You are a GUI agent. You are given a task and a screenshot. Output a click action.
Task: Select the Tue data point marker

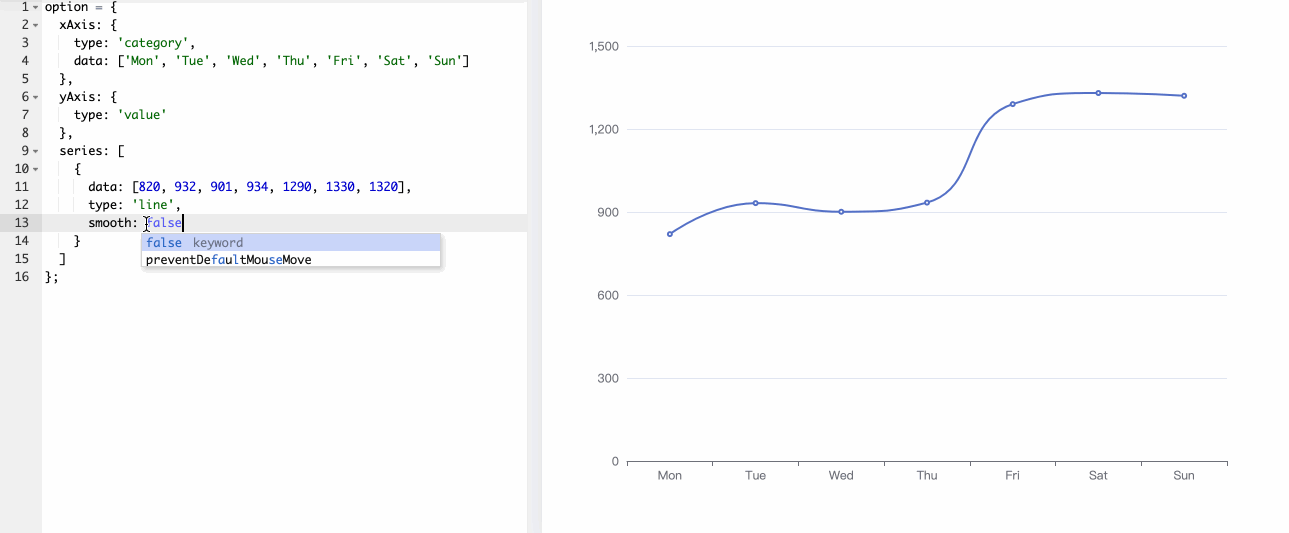point(755,203)
